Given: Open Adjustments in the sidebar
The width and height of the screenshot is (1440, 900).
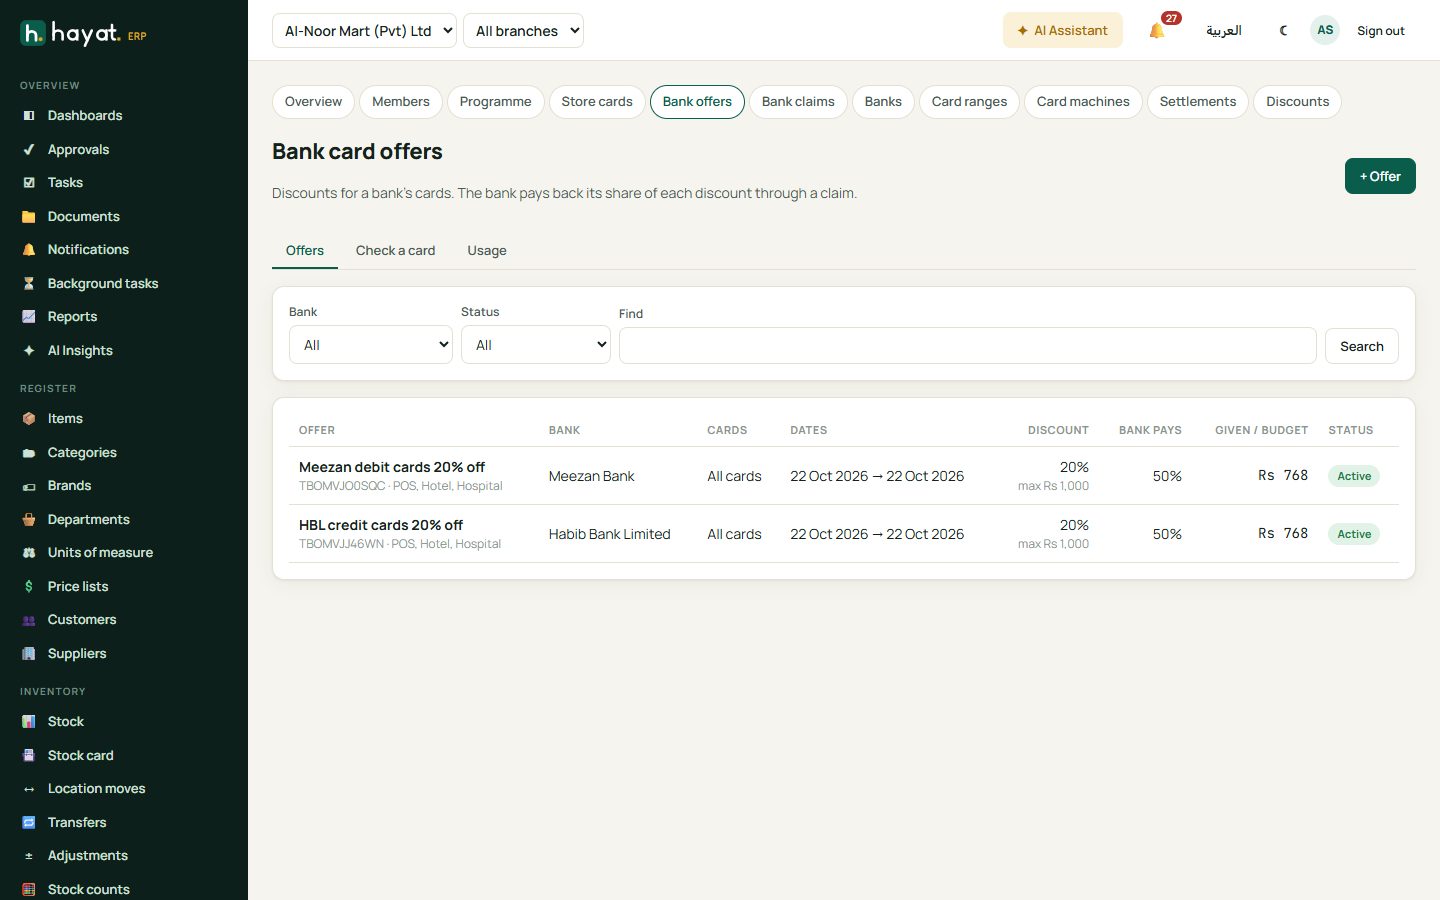Looking at the screenshot, I should 87,856.
